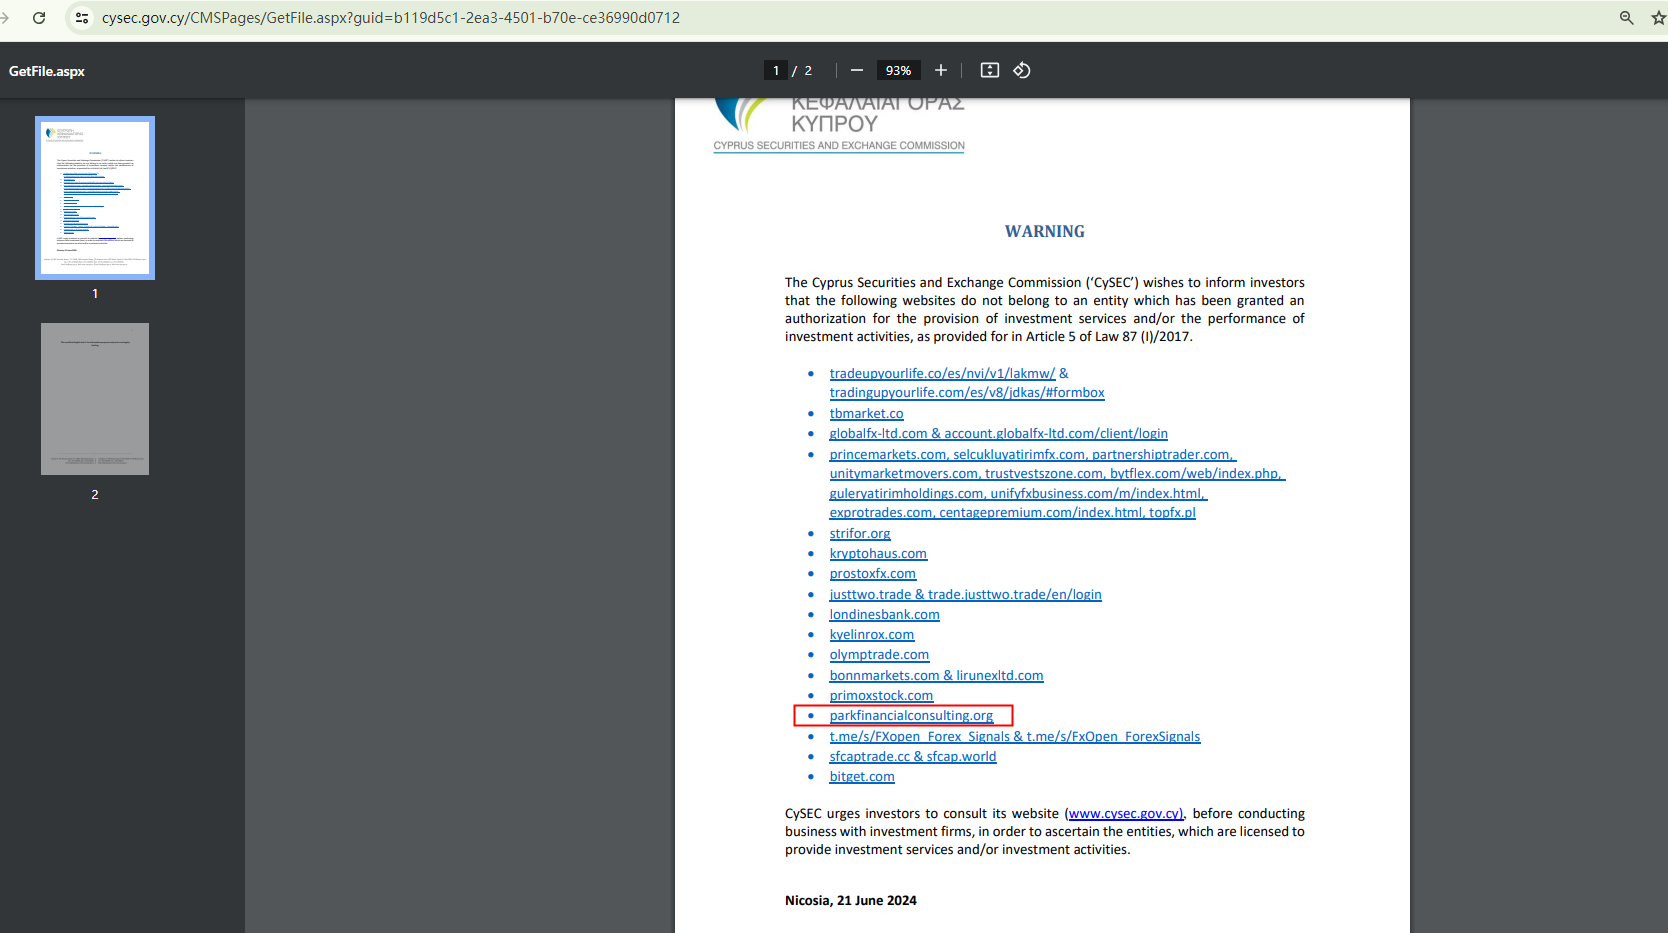The height and width of the screenshot is (933, 1668).
Task: Rotate the PDF counterclockwise
Action: pyautogui.click(x=1022, y=70)
